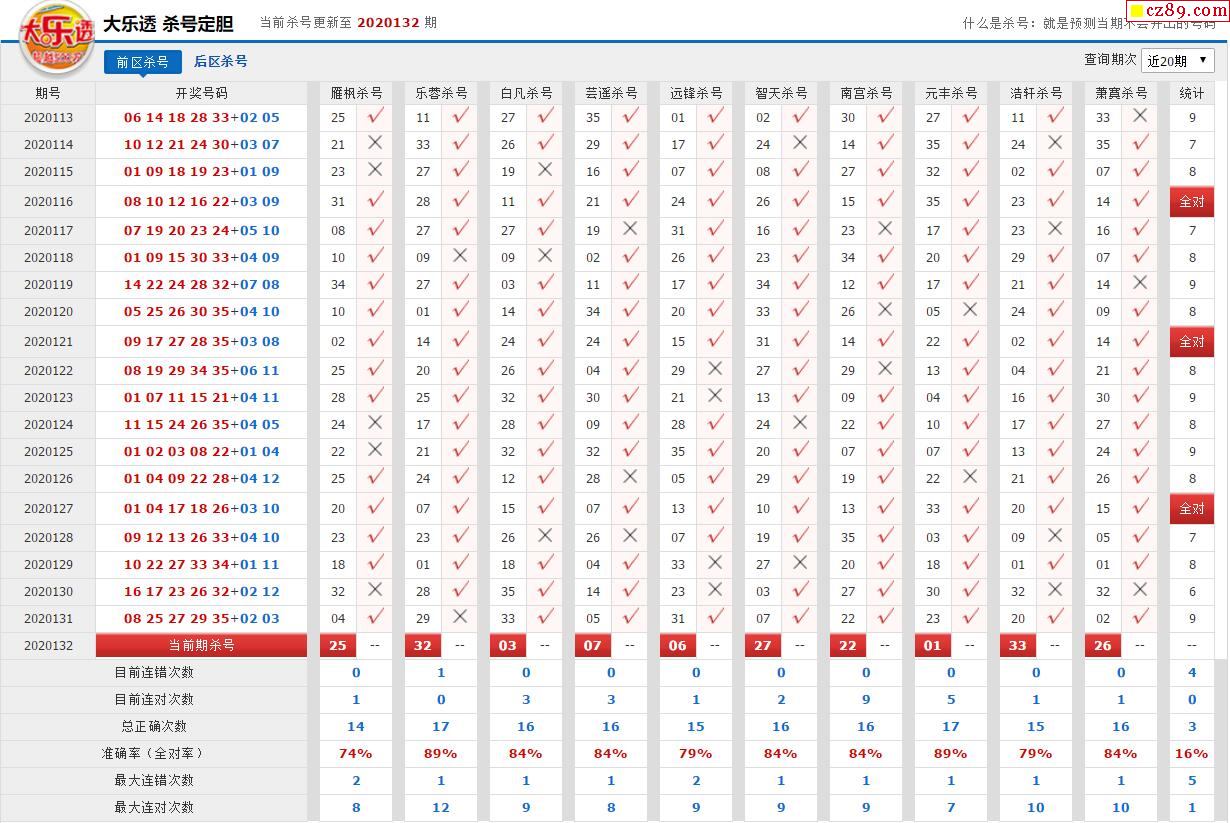Click 元丰's X mark in row 2020120
Image resolution: width=1230 pixels, height=823 pixels.
(970, 311)
